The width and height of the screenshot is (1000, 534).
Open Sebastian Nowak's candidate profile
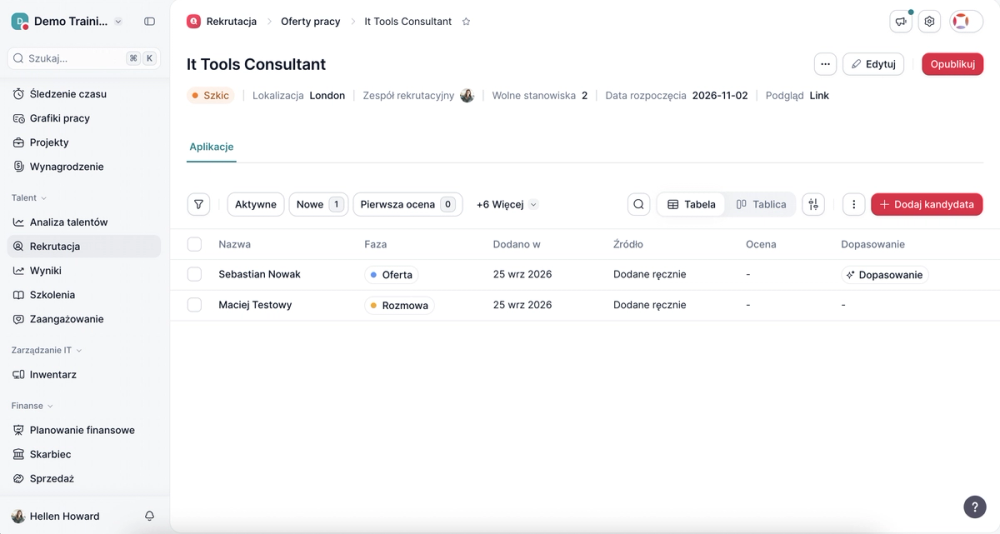[260, 274]
